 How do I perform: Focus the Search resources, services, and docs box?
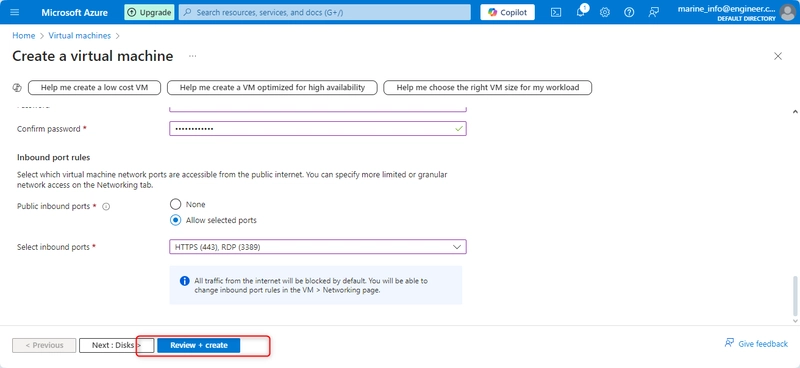pyautogui.click(x=324, y=12)
